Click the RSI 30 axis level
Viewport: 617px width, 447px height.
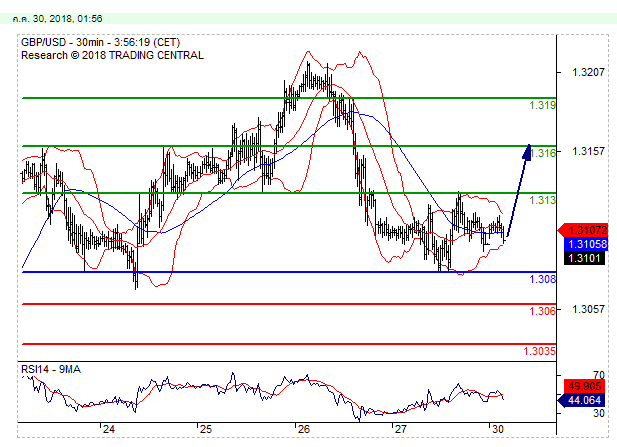point(599,413)
